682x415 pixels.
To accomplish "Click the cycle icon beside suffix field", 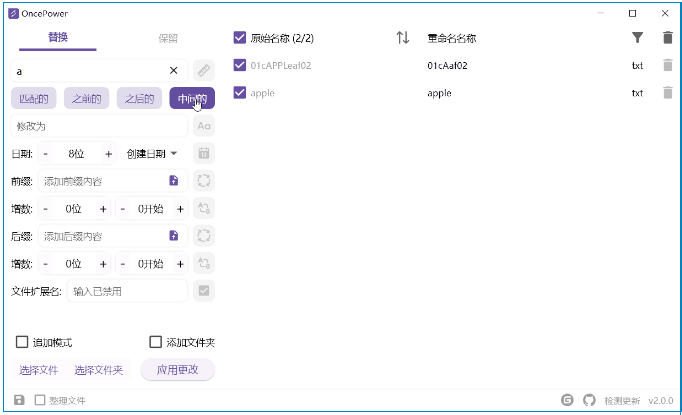I will (204, 236).
